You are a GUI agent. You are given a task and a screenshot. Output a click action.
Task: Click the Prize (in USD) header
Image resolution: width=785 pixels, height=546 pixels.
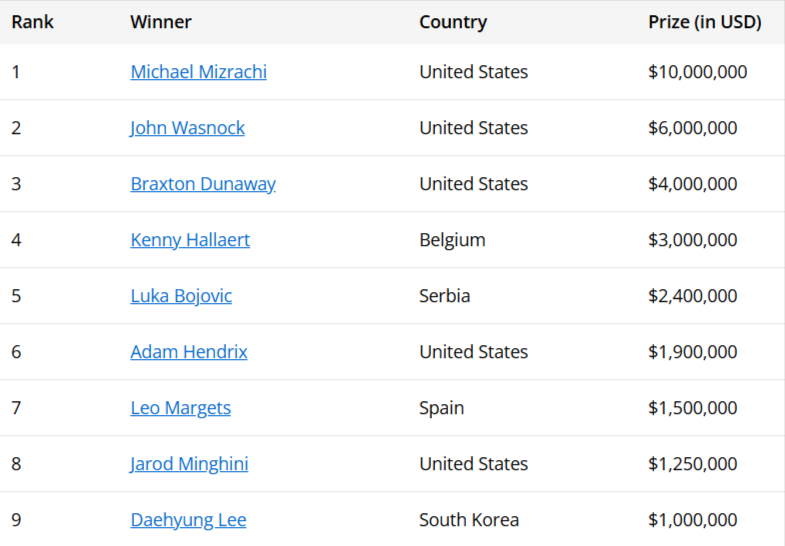pos(705,22)
